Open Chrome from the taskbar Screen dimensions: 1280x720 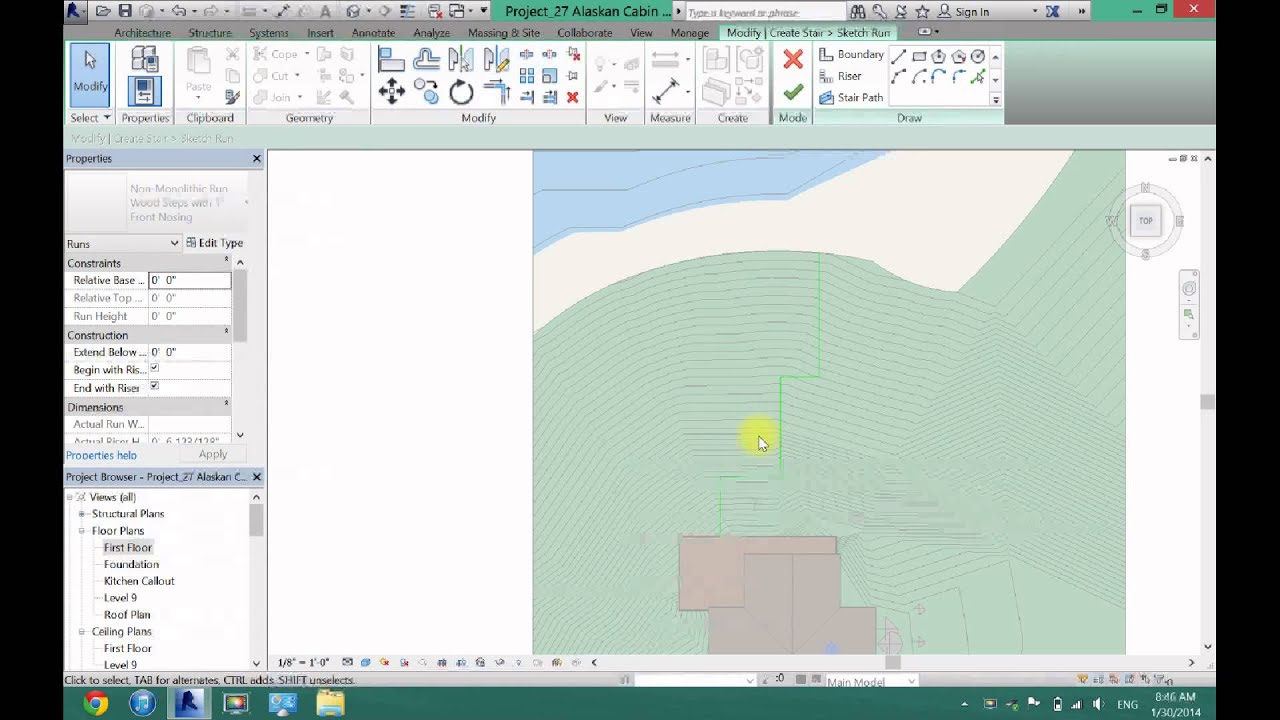click(x=96, y=704)
